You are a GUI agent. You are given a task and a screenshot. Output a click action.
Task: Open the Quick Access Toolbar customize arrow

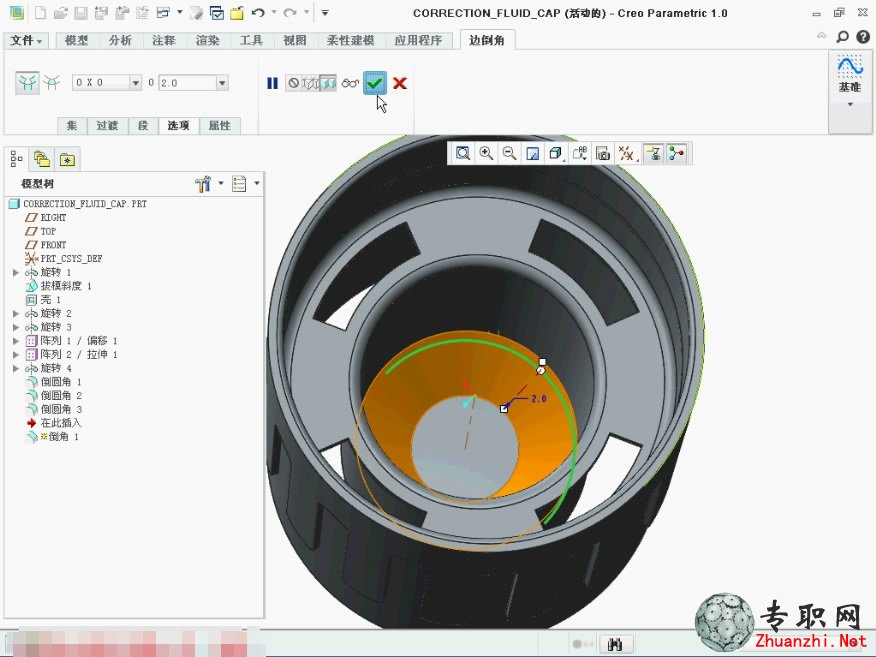(x=325, y=12)
